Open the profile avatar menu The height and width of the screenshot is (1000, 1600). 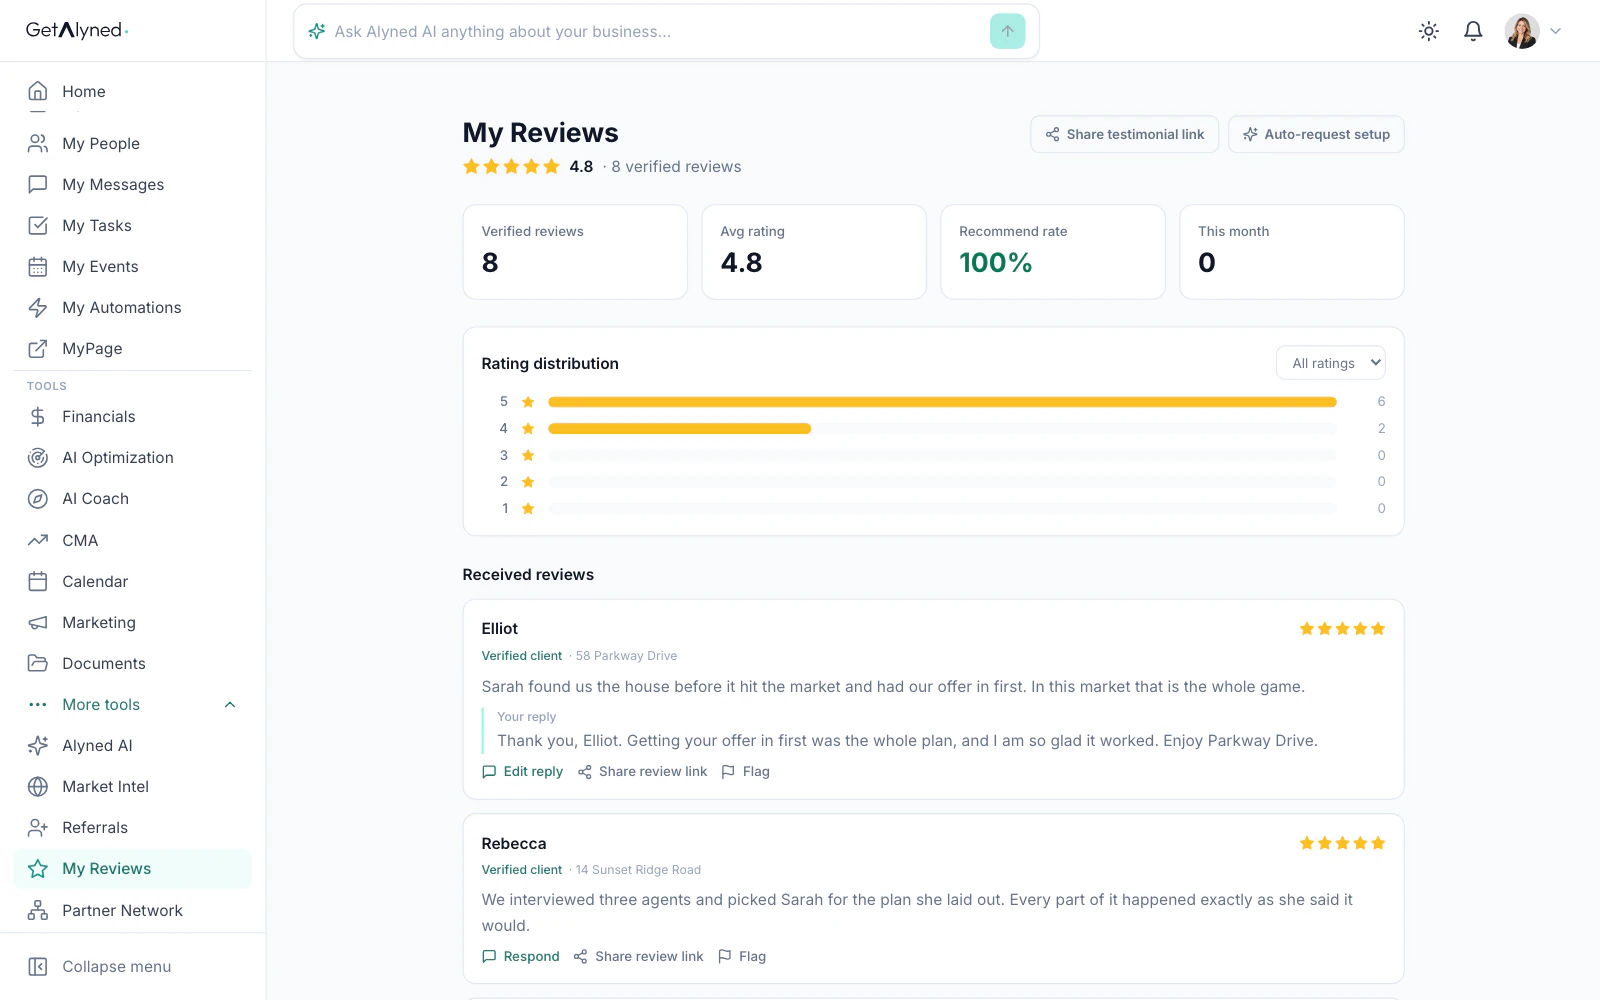[1522, 31]
